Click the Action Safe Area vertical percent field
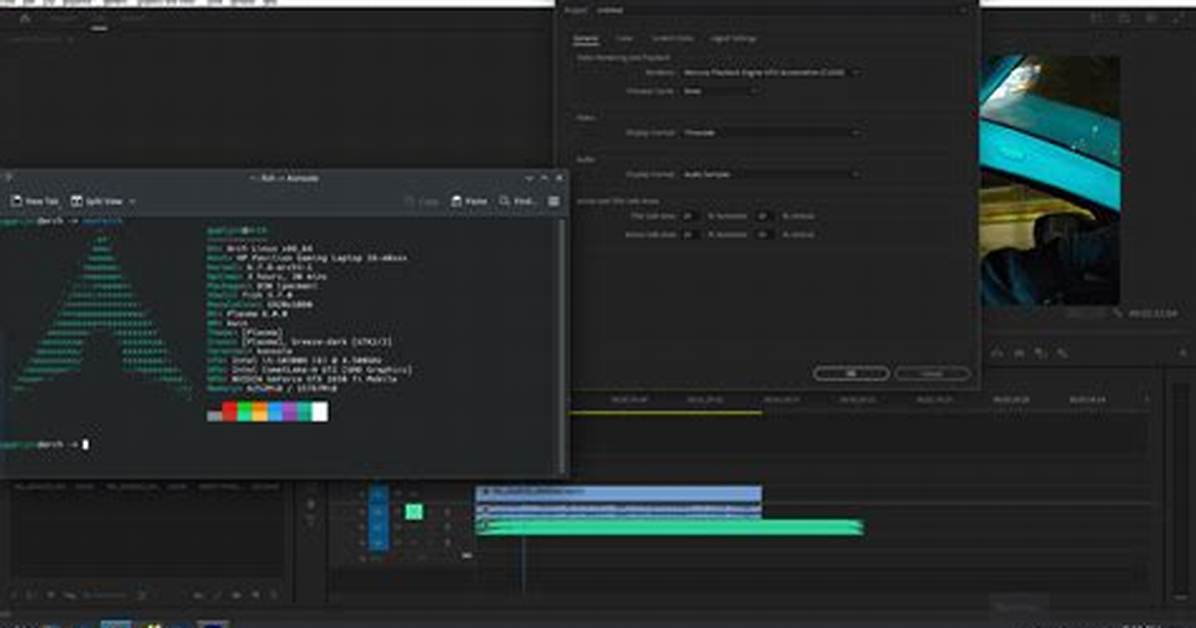 point(764,235)
